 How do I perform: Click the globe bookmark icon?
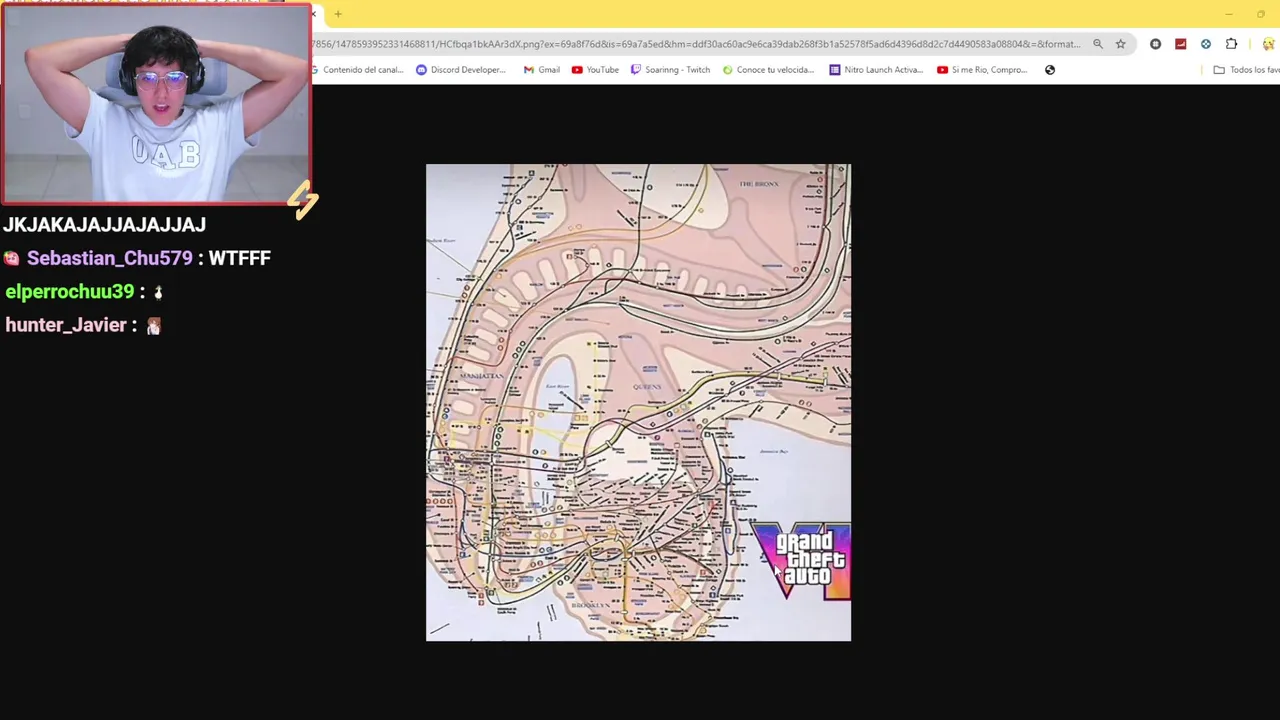pyautogui.click(x=1050, y=70)
